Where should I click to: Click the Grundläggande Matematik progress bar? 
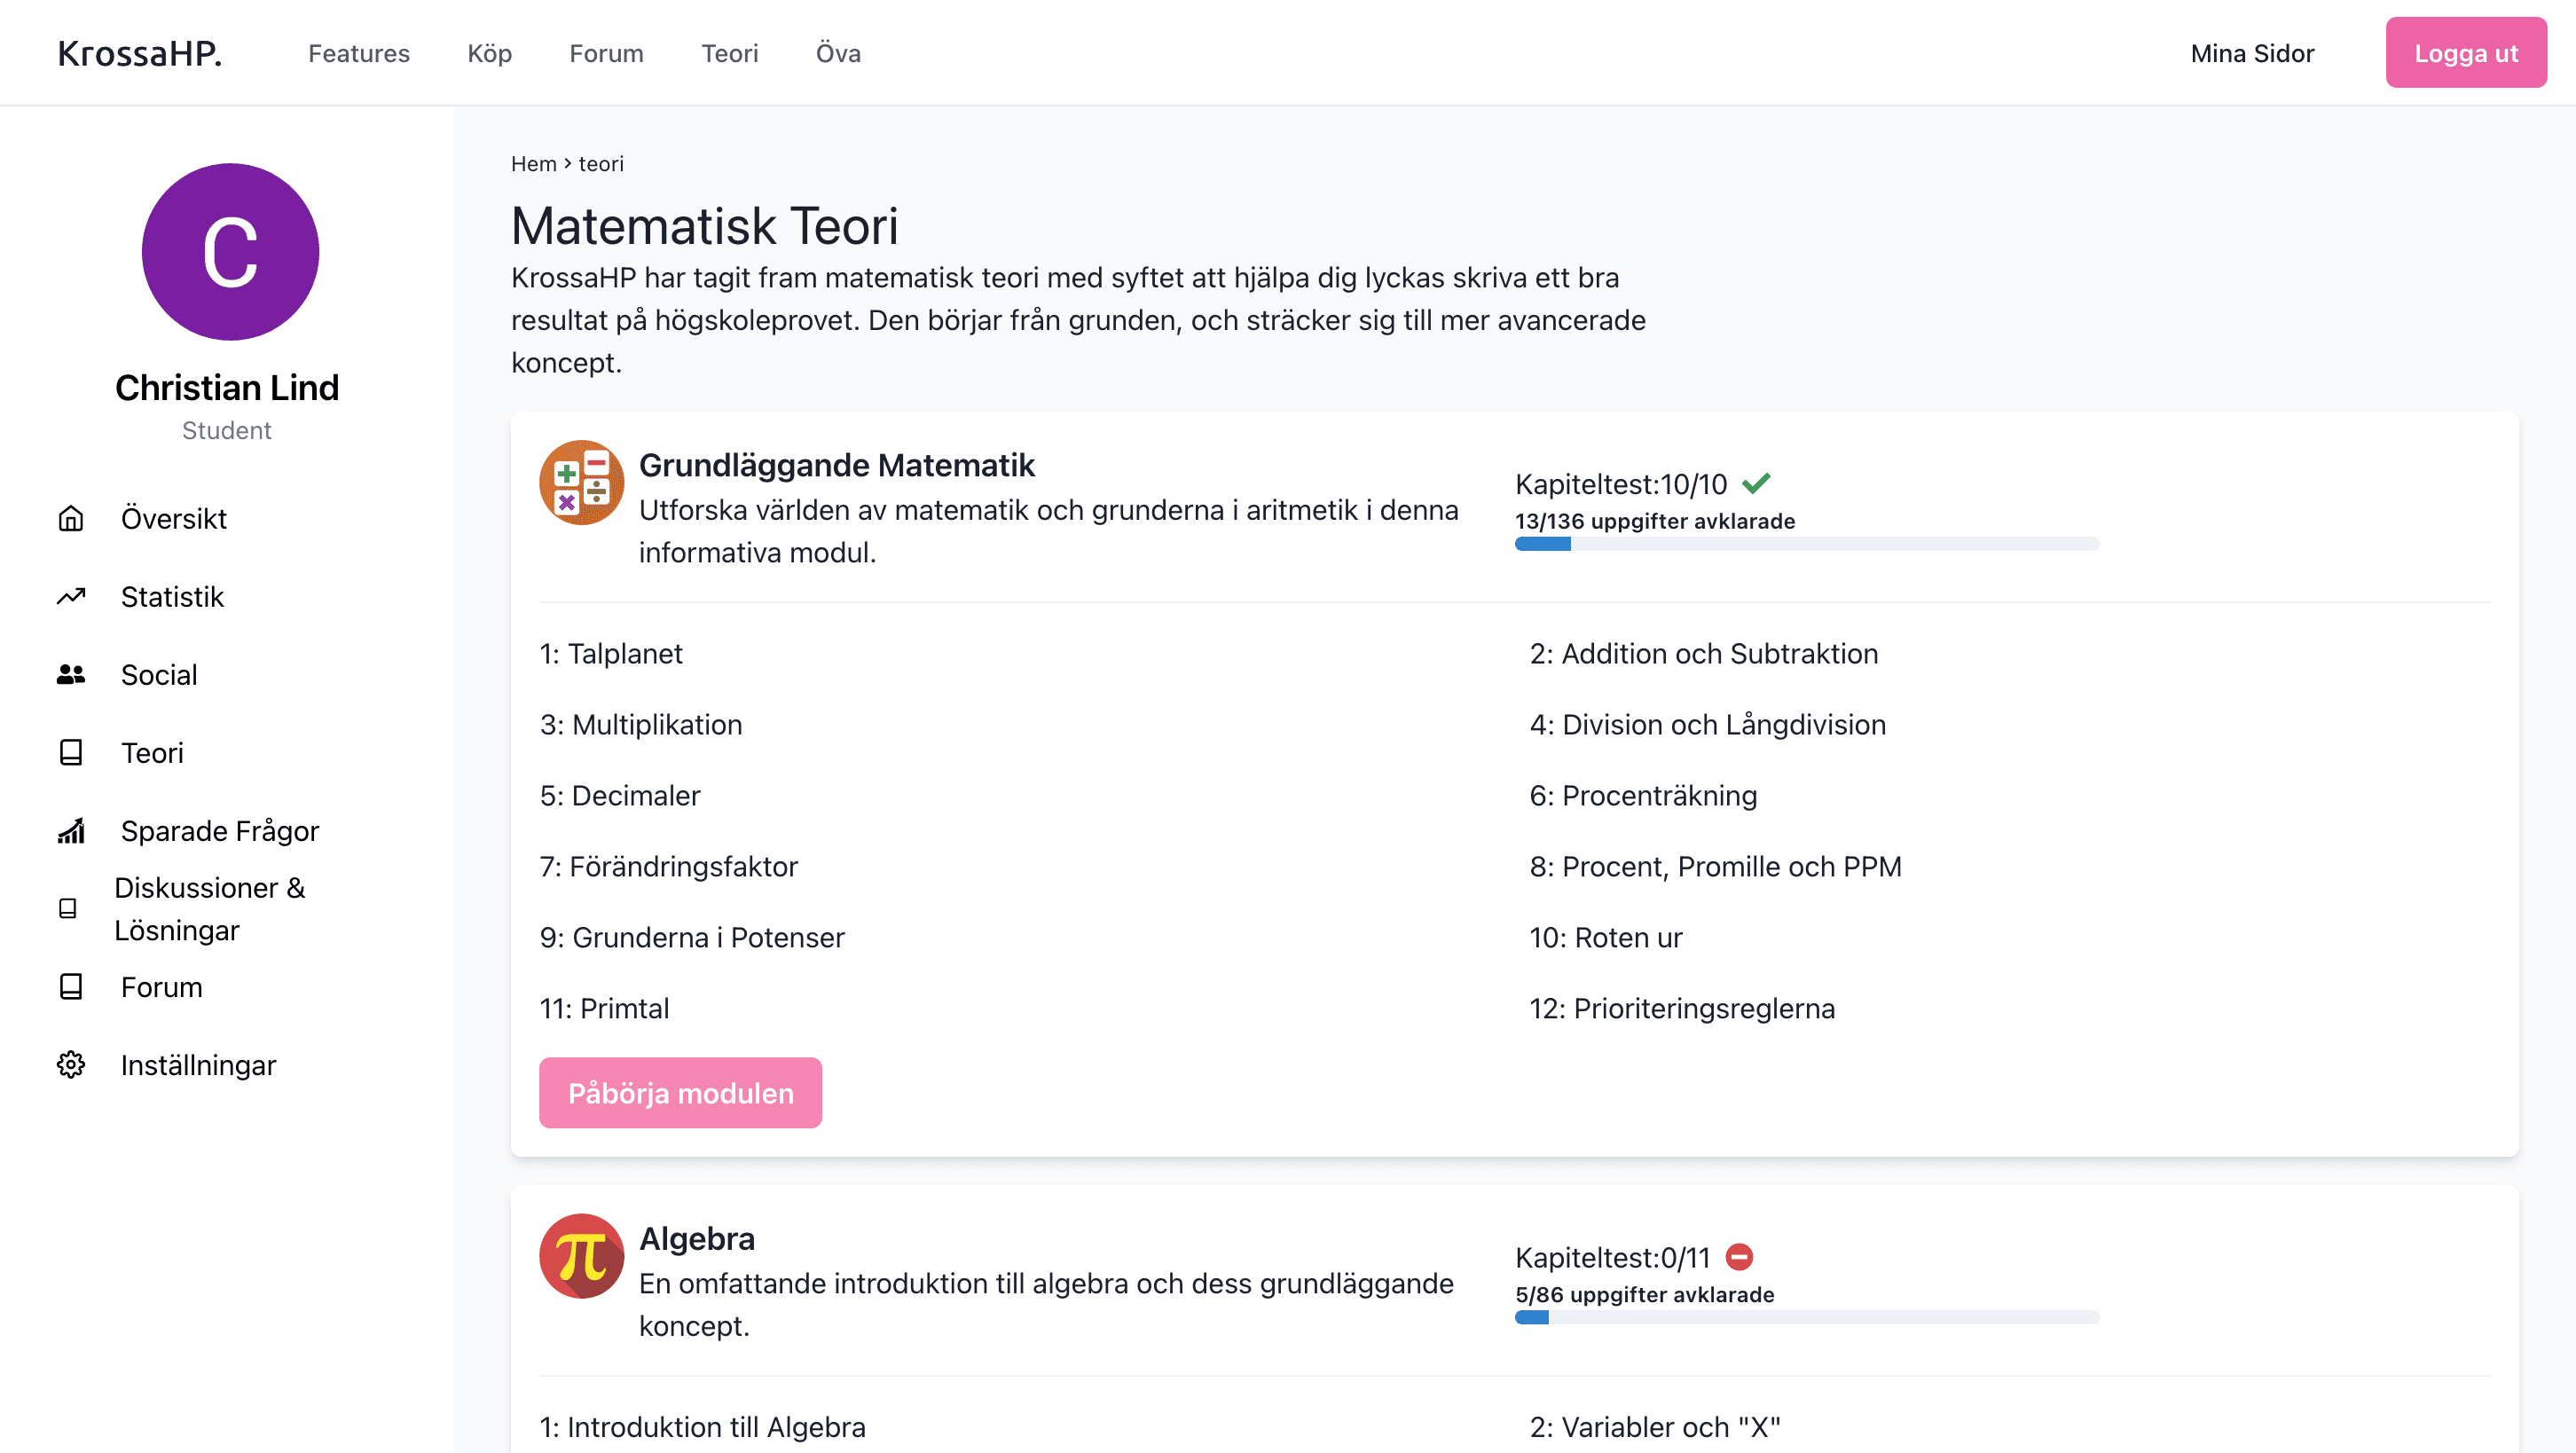(x=1806, y=544)
